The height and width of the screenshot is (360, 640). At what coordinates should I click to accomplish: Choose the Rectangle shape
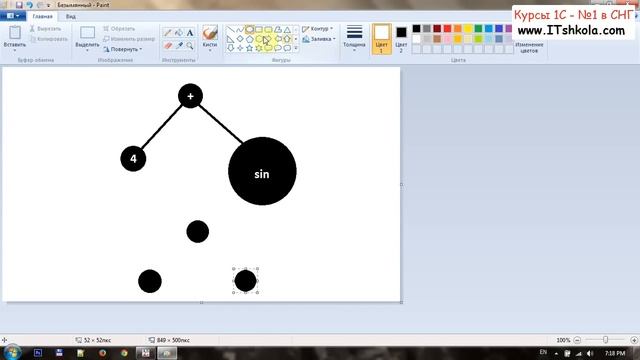point(259,30)
